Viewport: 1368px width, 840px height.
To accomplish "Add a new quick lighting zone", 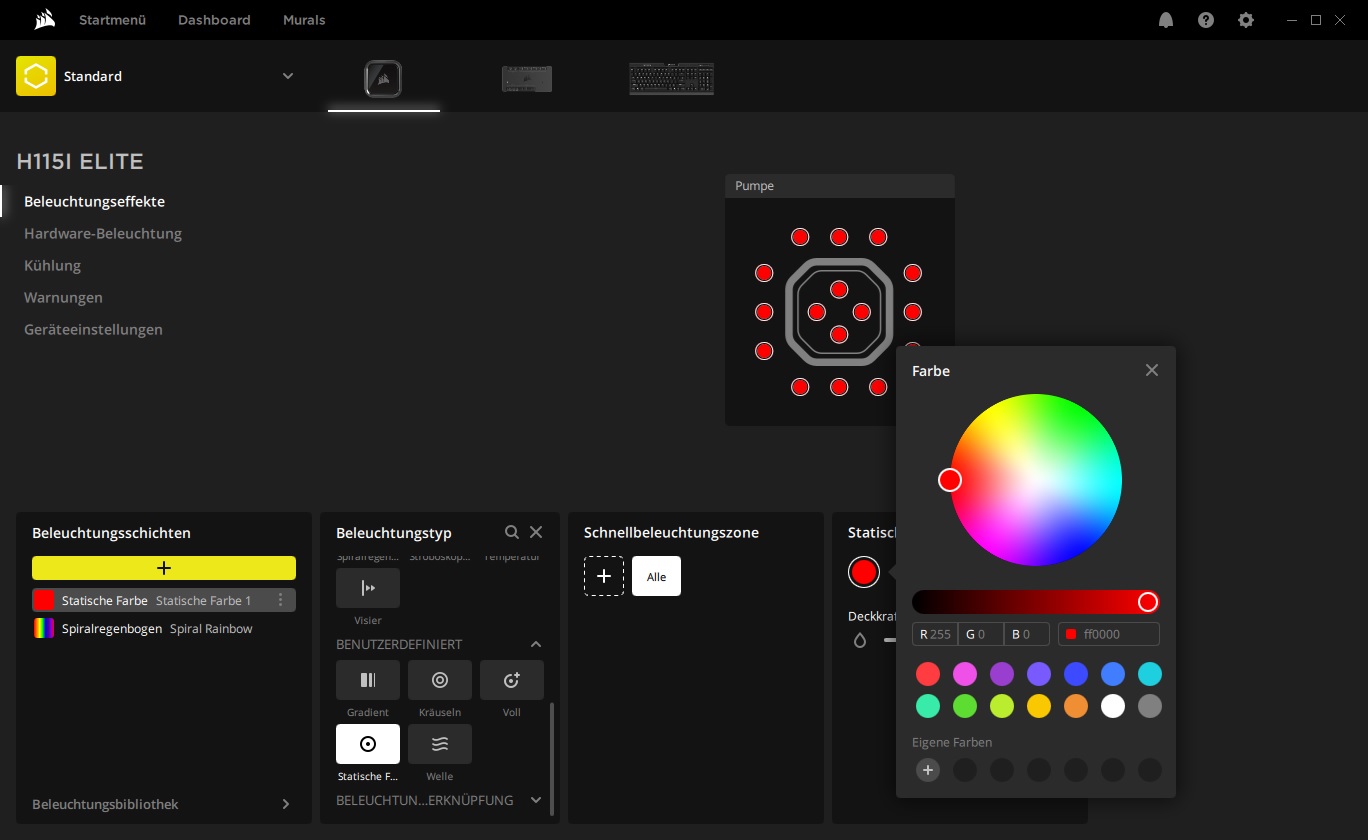I will click(604, 576).
